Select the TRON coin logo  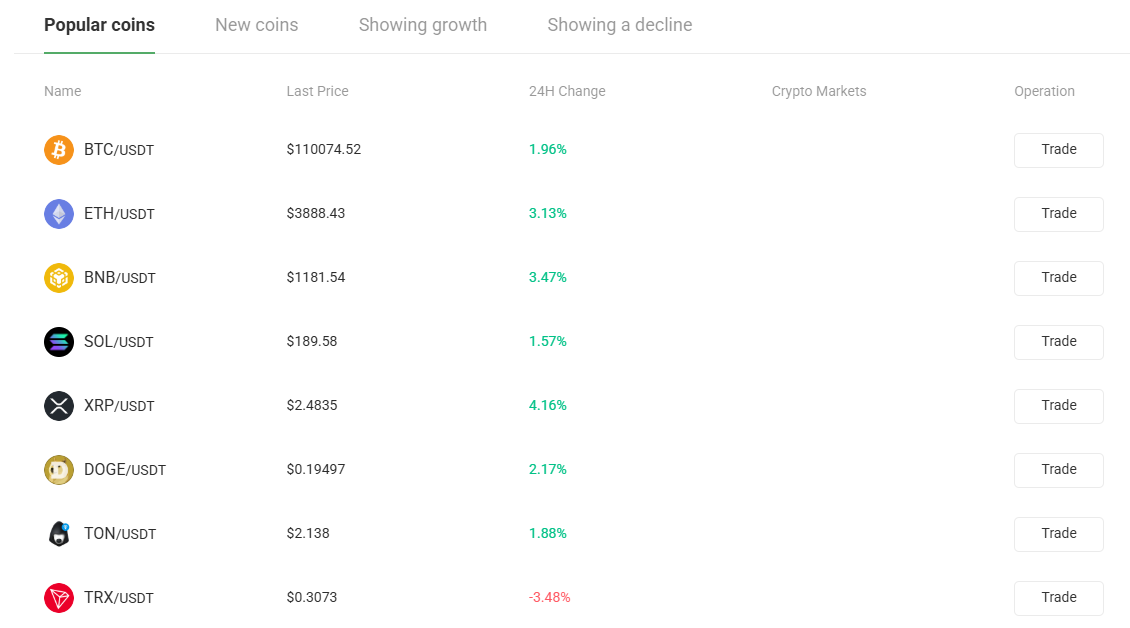(x=59, y=598)
